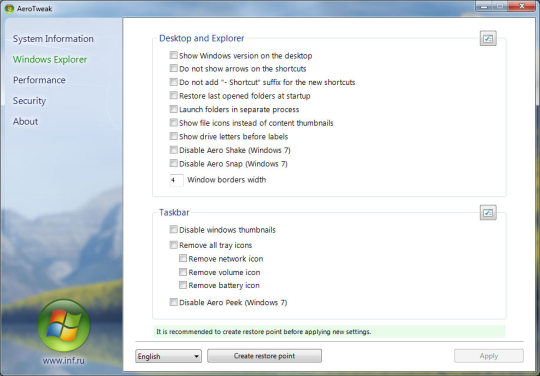
Task: Open System Information section
Action: tap(53, 39)
